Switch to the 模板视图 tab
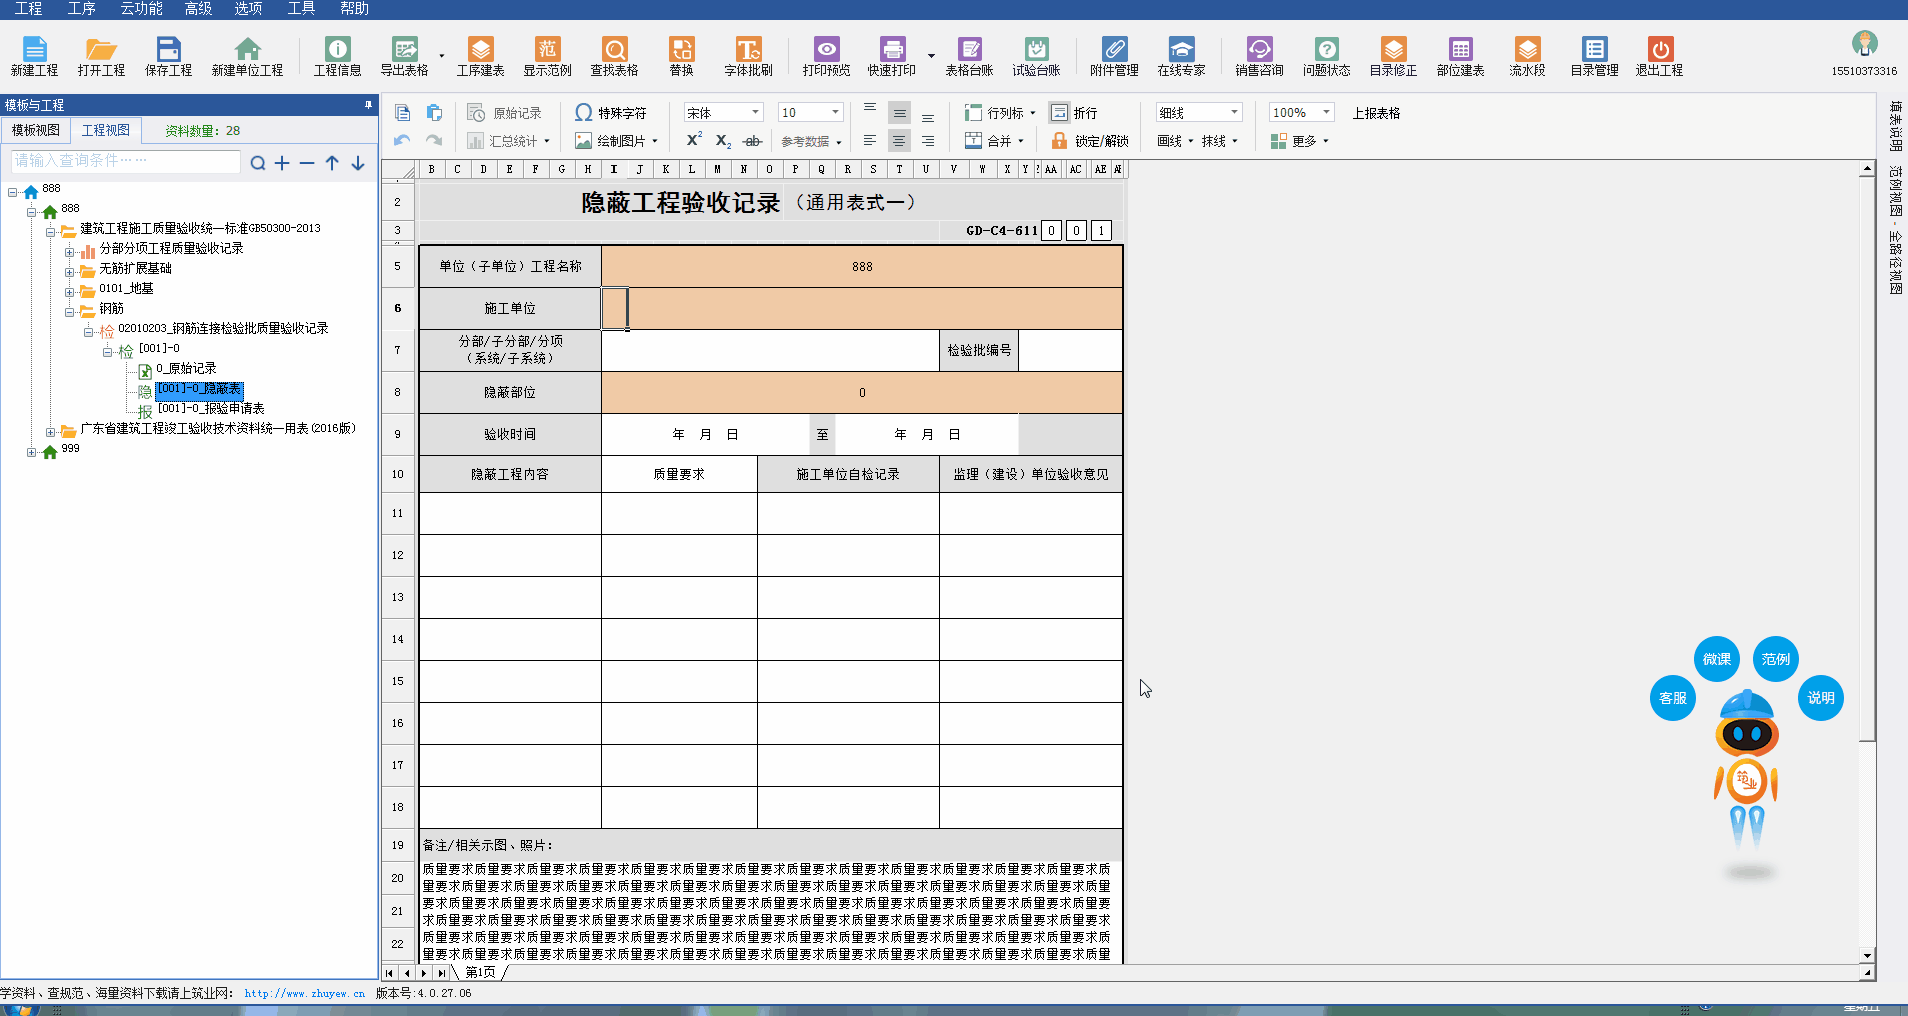This screenshot has height=1016, width=1908. tap(36, 130)
